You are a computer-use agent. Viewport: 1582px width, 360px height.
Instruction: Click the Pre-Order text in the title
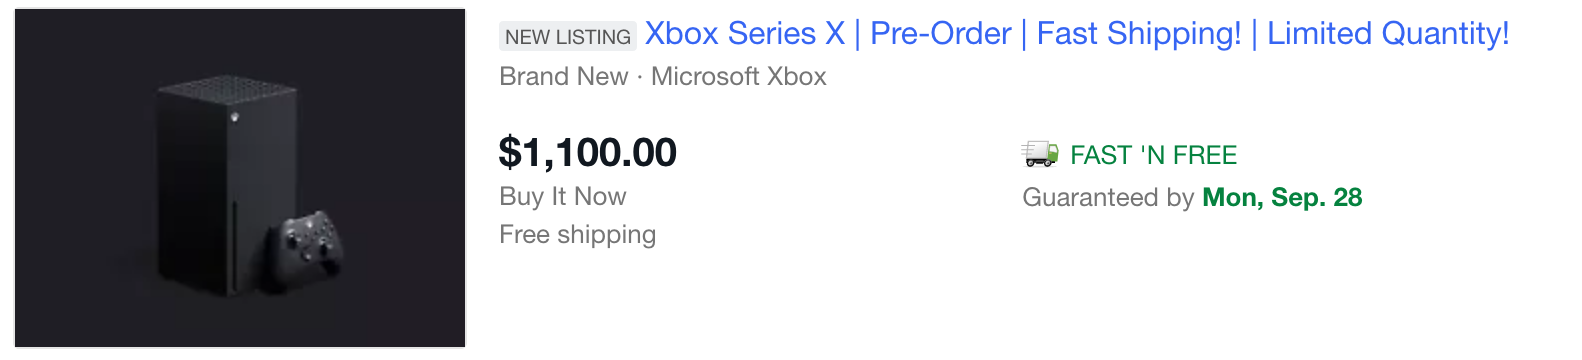coord(940,34)
